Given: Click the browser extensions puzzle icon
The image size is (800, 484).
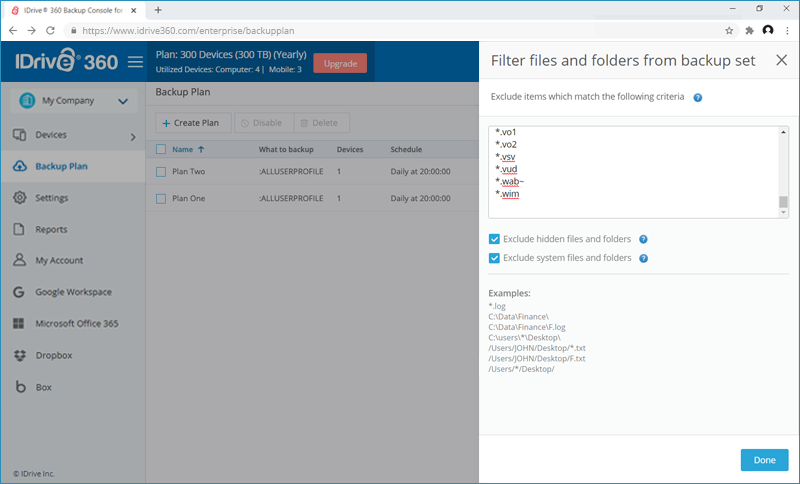Looking at the screenshot, I should pyautogui.click(x=747, y=31).
